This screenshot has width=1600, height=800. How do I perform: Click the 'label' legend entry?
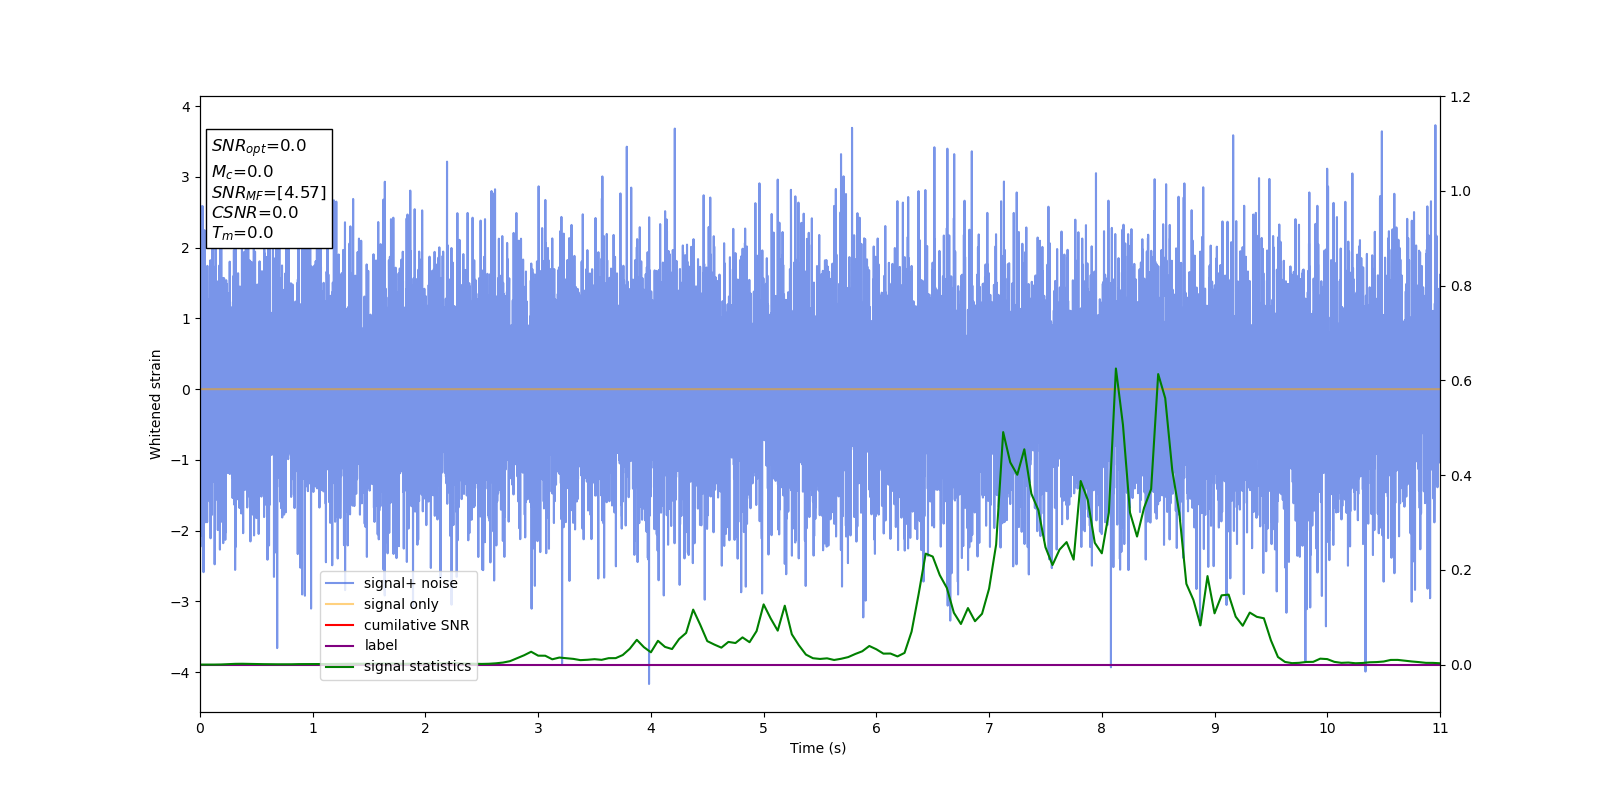coord(362,646)
